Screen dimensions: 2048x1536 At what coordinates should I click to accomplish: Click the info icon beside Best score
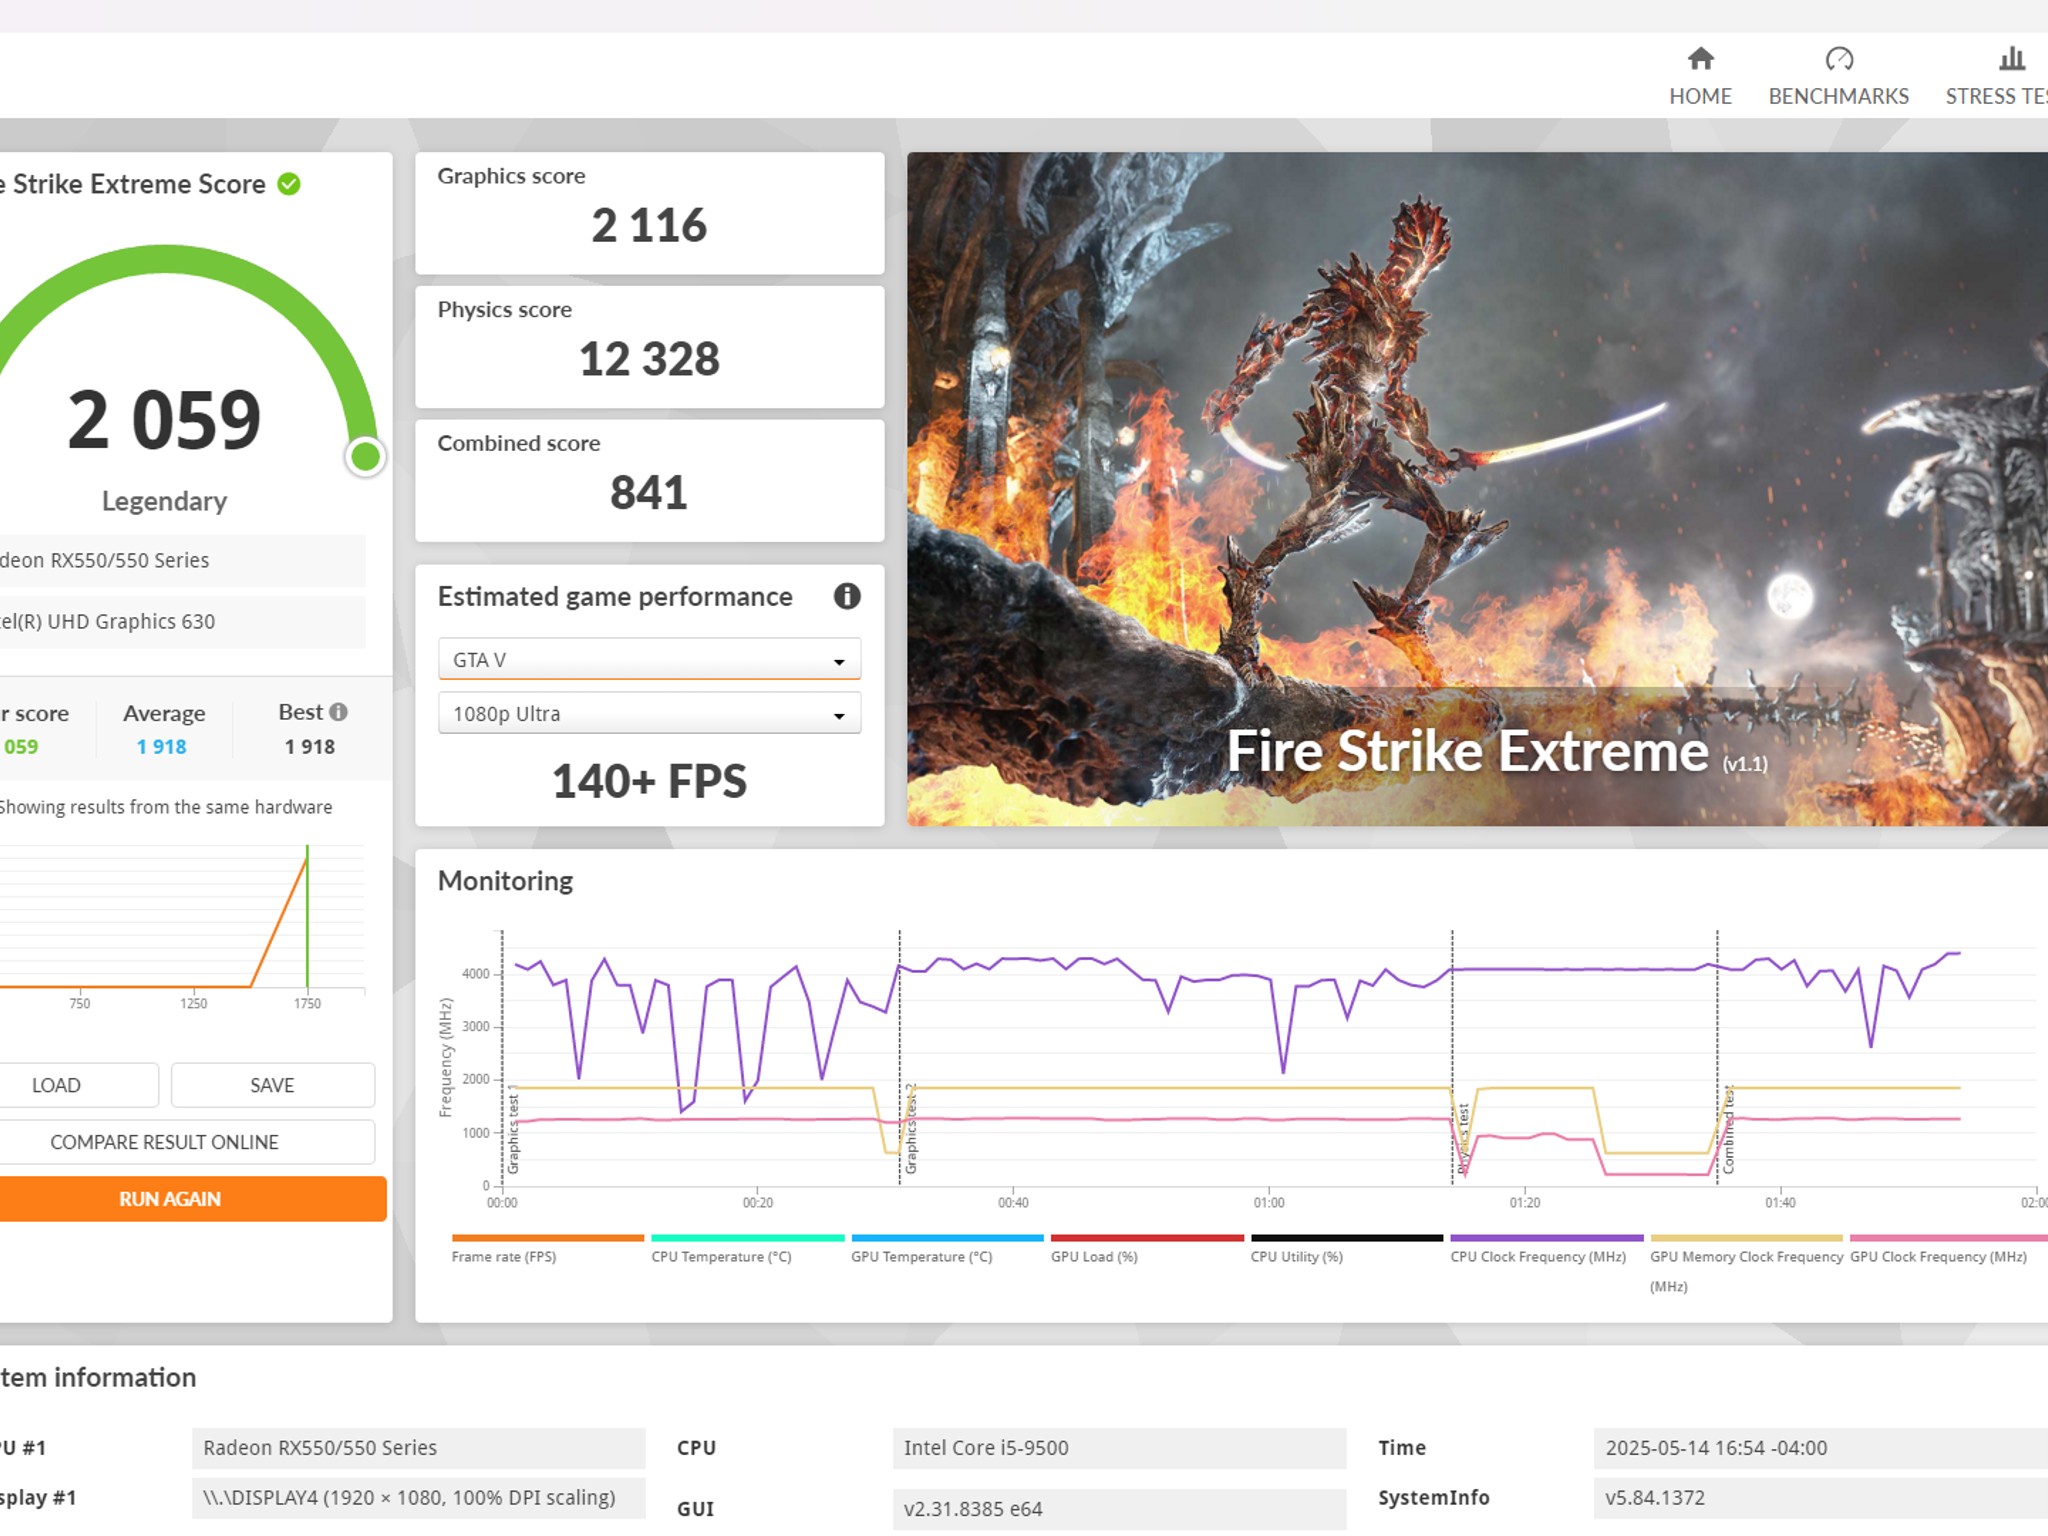pos(338,711)
